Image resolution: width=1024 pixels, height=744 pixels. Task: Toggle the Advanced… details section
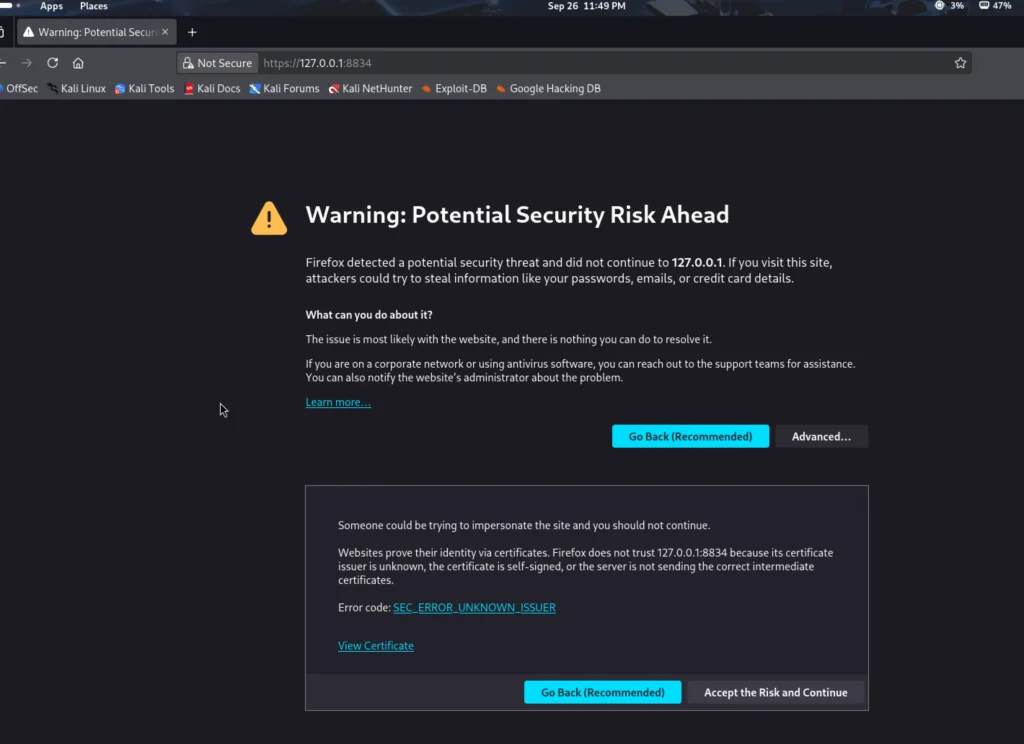tap(821, 437)
